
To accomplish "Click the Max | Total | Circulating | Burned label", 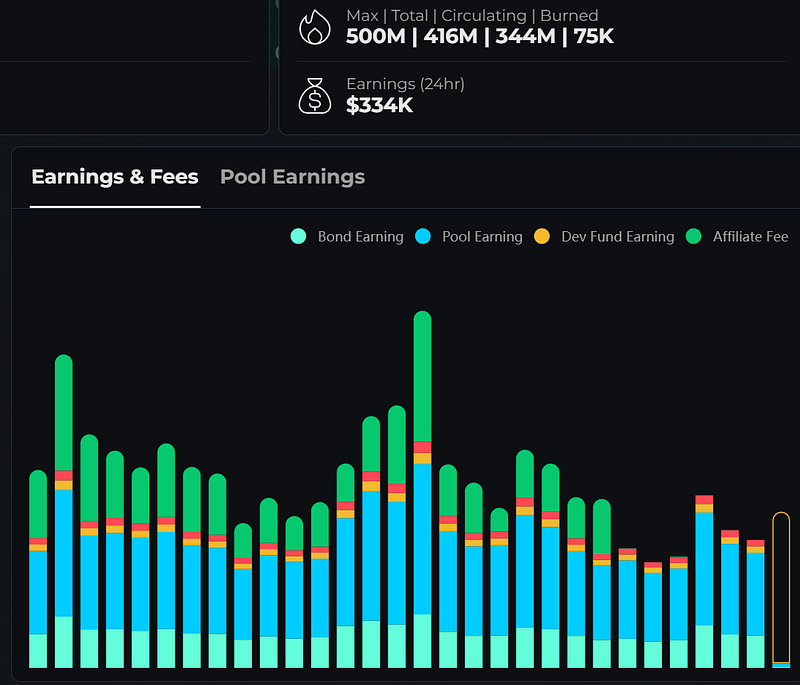I will [472, 16].
